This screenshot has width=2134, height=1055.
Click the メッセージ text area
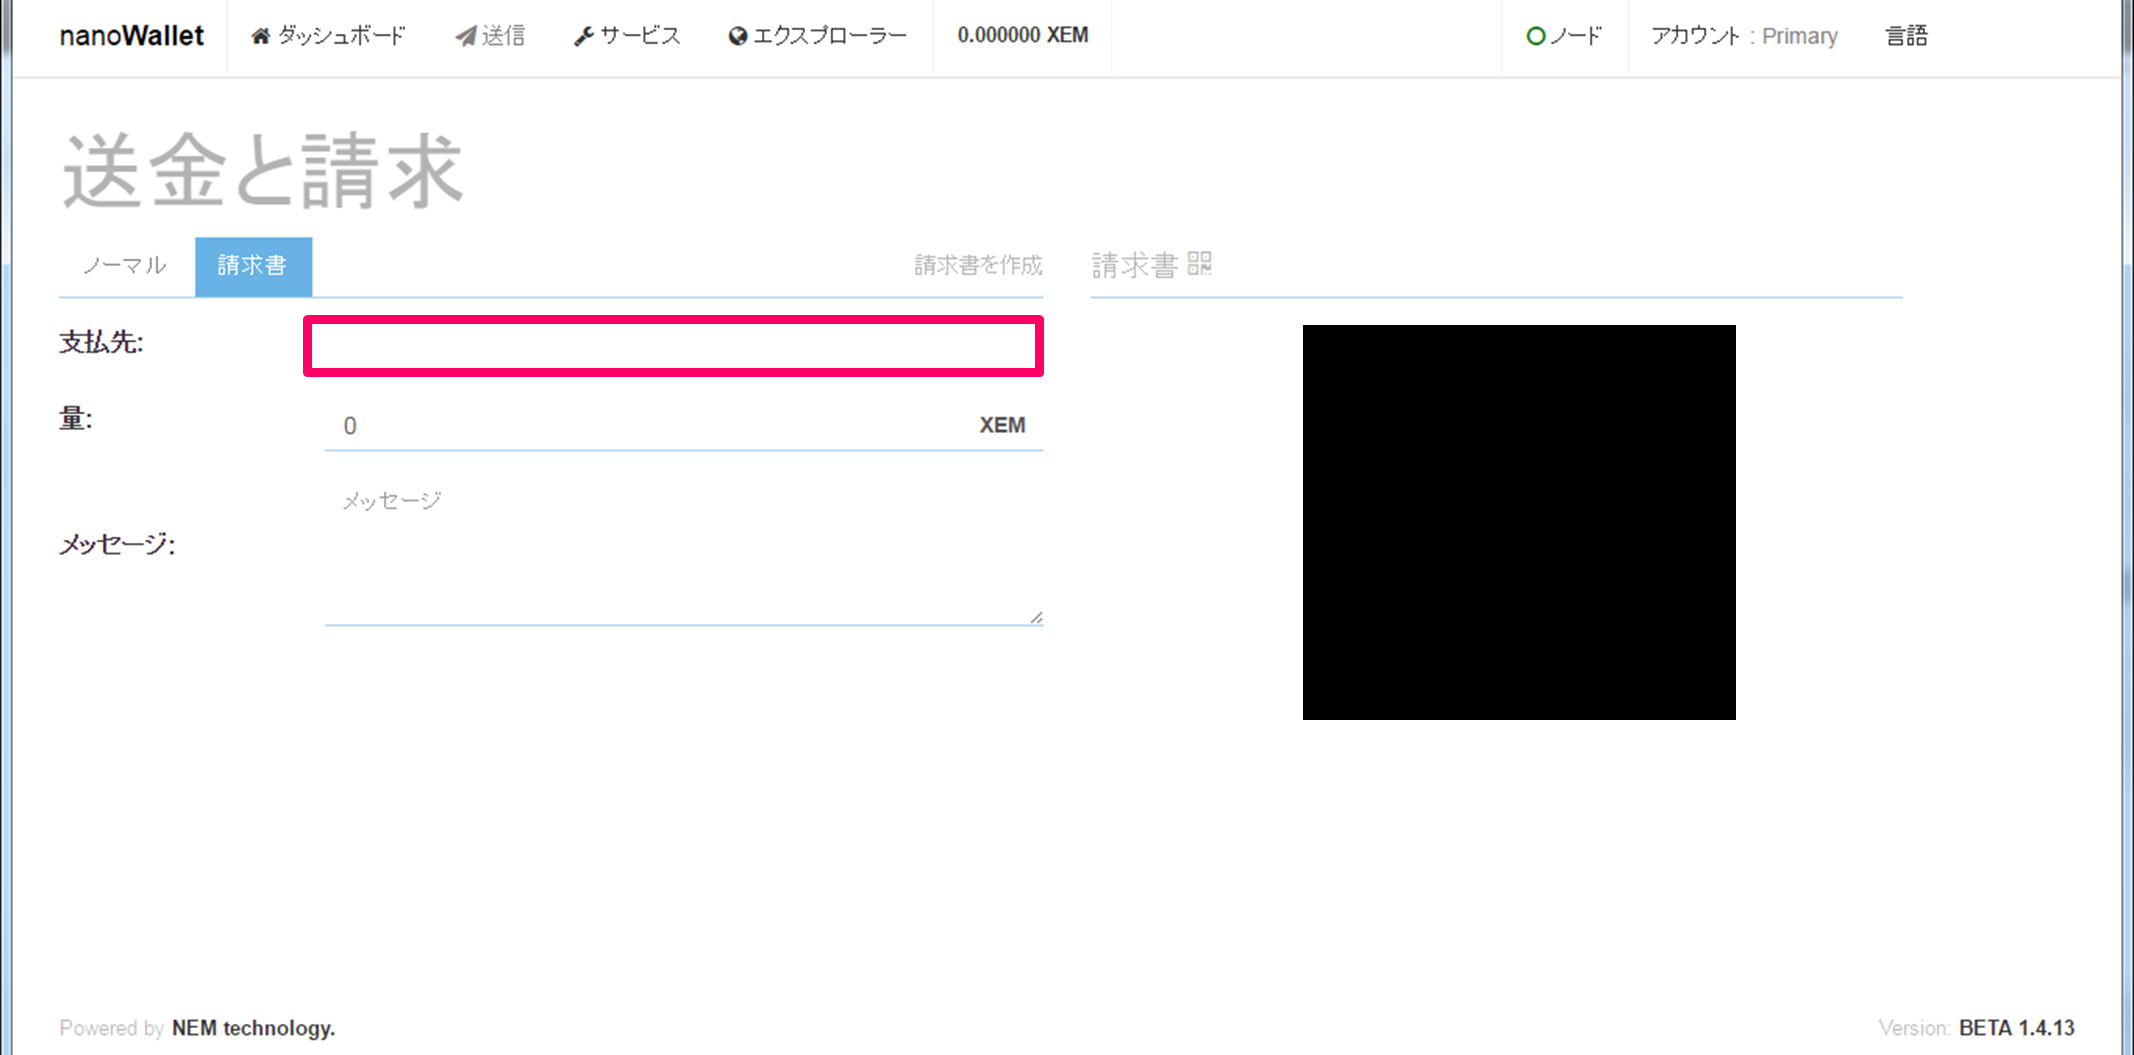point(684,551)
